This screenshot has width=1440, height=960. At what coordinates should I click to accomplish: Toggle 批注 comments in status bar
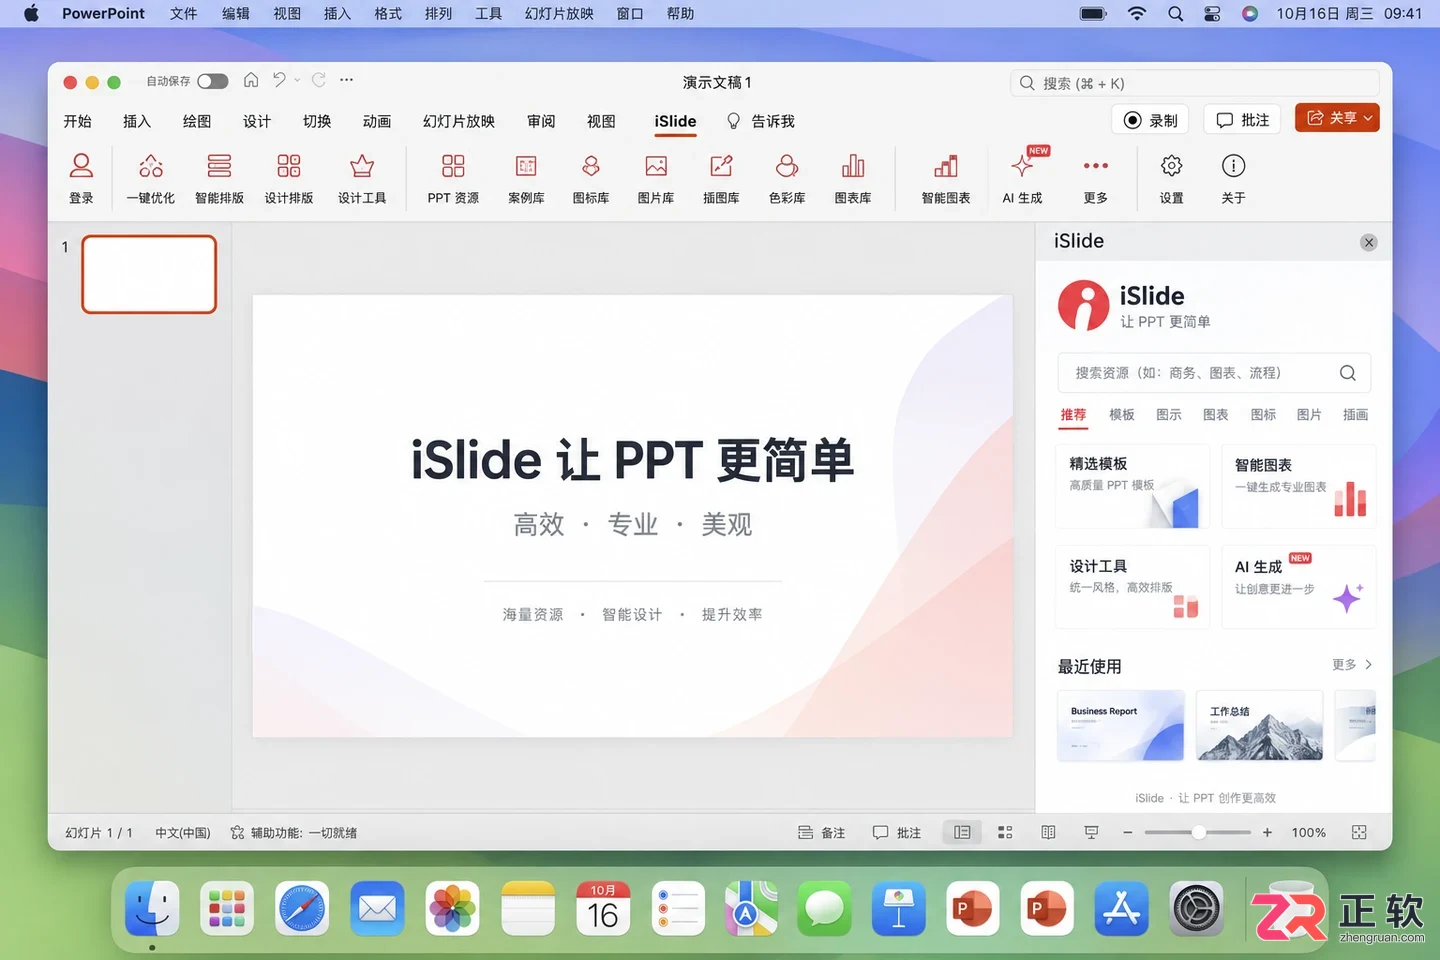point(897,832)
